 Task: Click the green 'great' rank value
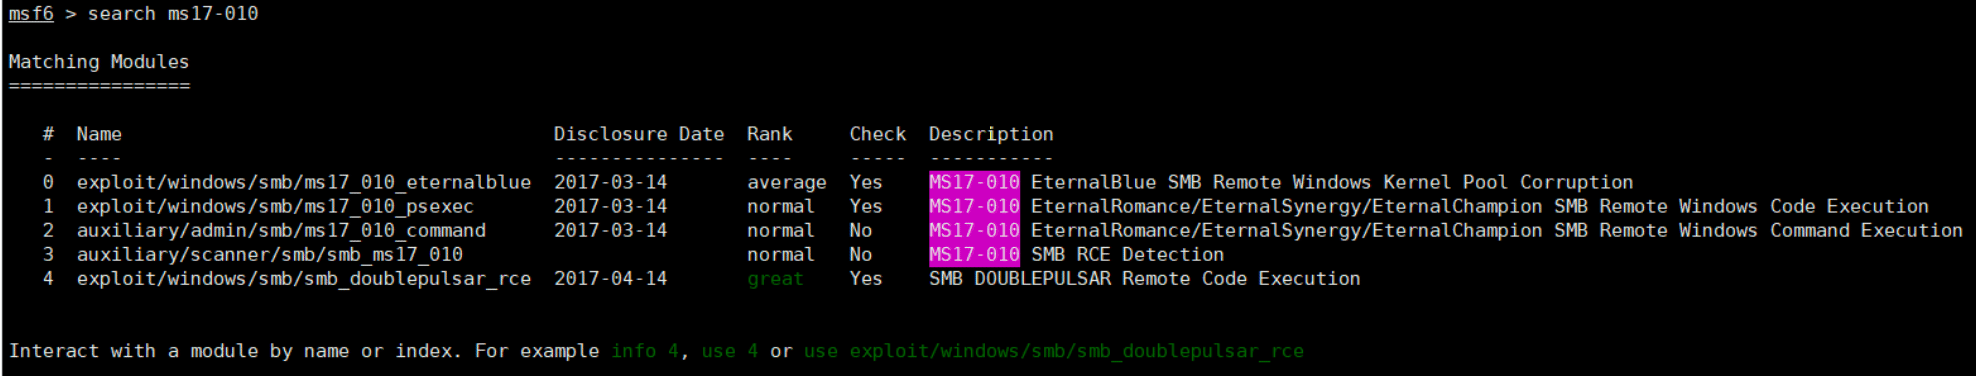[775, 279]
